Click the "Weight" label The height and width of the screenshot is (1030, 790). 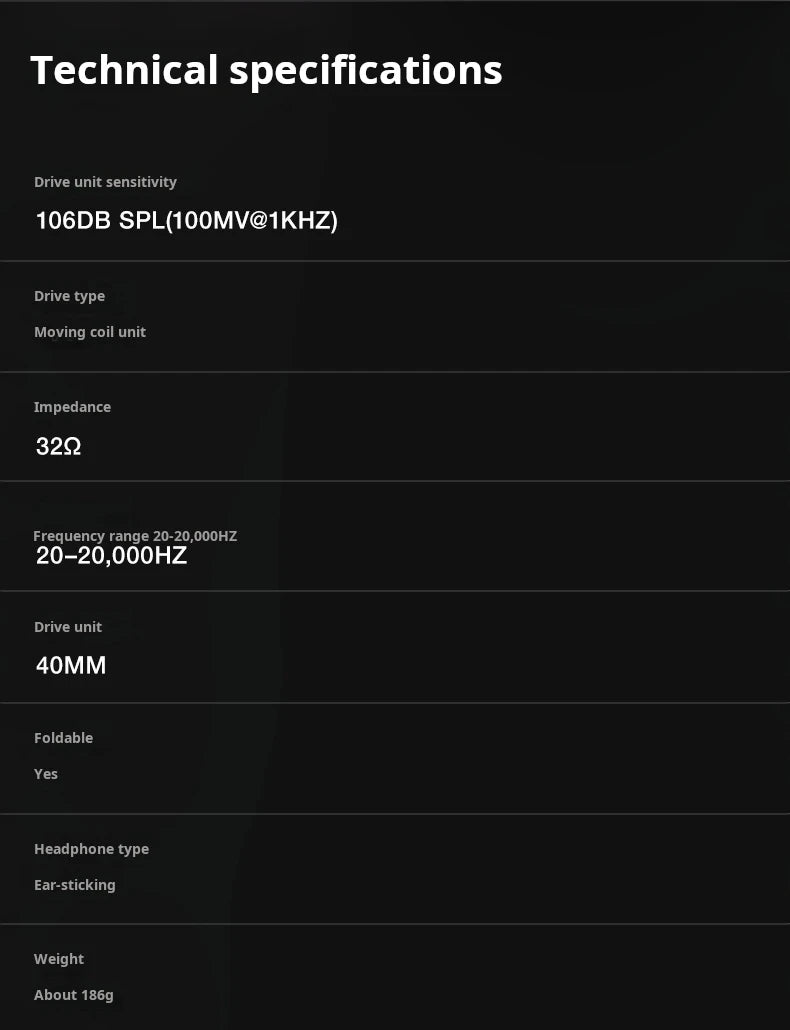click(x=59, y=959)
